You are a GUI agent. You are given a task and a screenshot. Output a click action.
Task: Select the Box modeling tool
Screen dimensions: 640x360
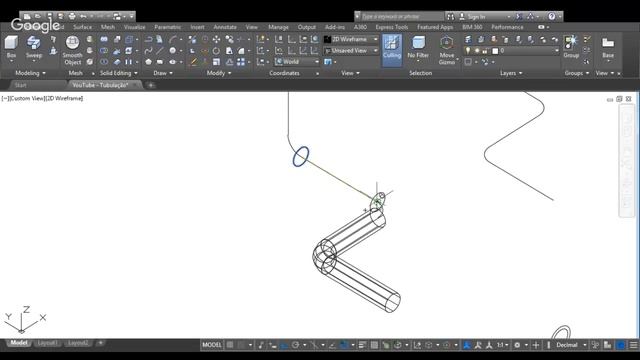[11, 47]
